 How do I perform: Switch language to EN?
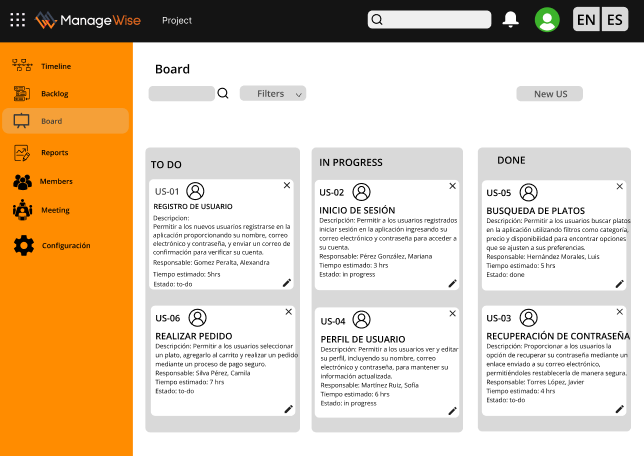[586, 20]
